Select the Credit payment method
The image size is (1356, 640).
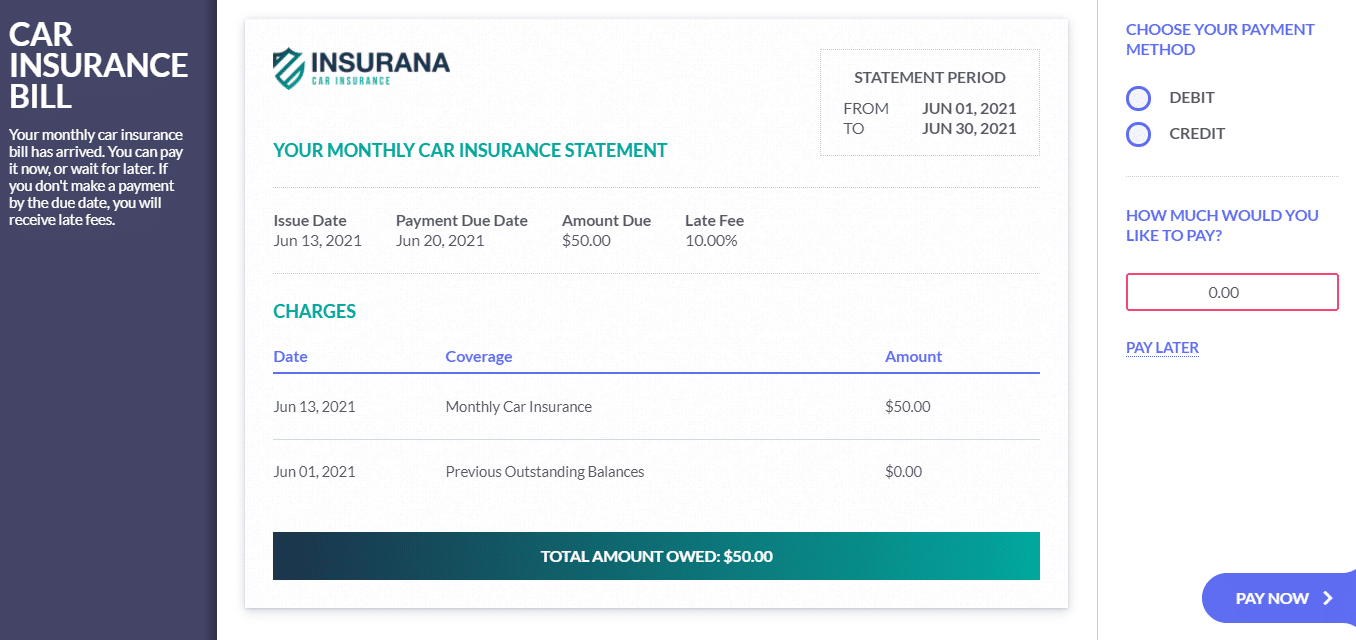pyautogui.click(x=1139, y=134)
